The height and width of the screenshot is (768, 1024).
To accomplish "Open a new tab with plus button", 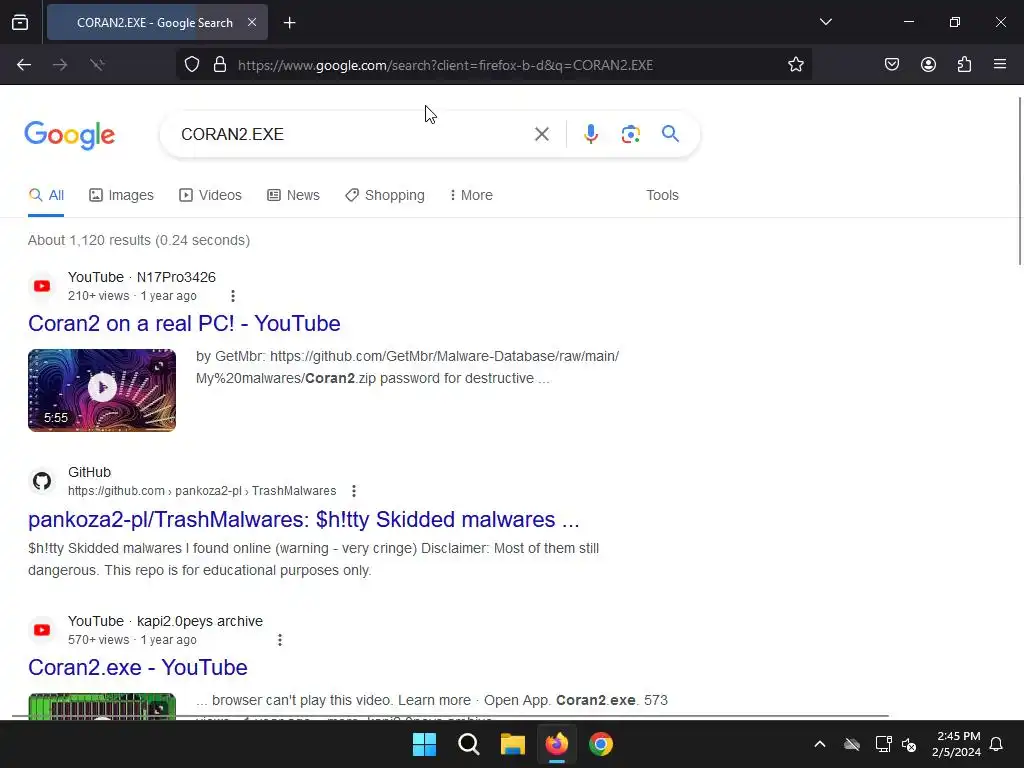I will (289, 23).
